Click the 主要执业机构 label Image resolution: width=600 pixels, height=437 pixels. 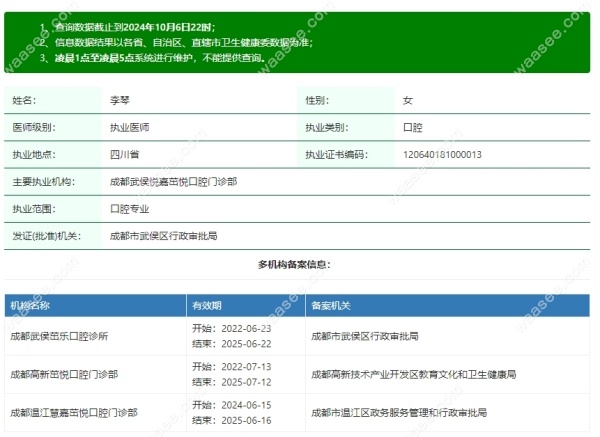point(44,182)
